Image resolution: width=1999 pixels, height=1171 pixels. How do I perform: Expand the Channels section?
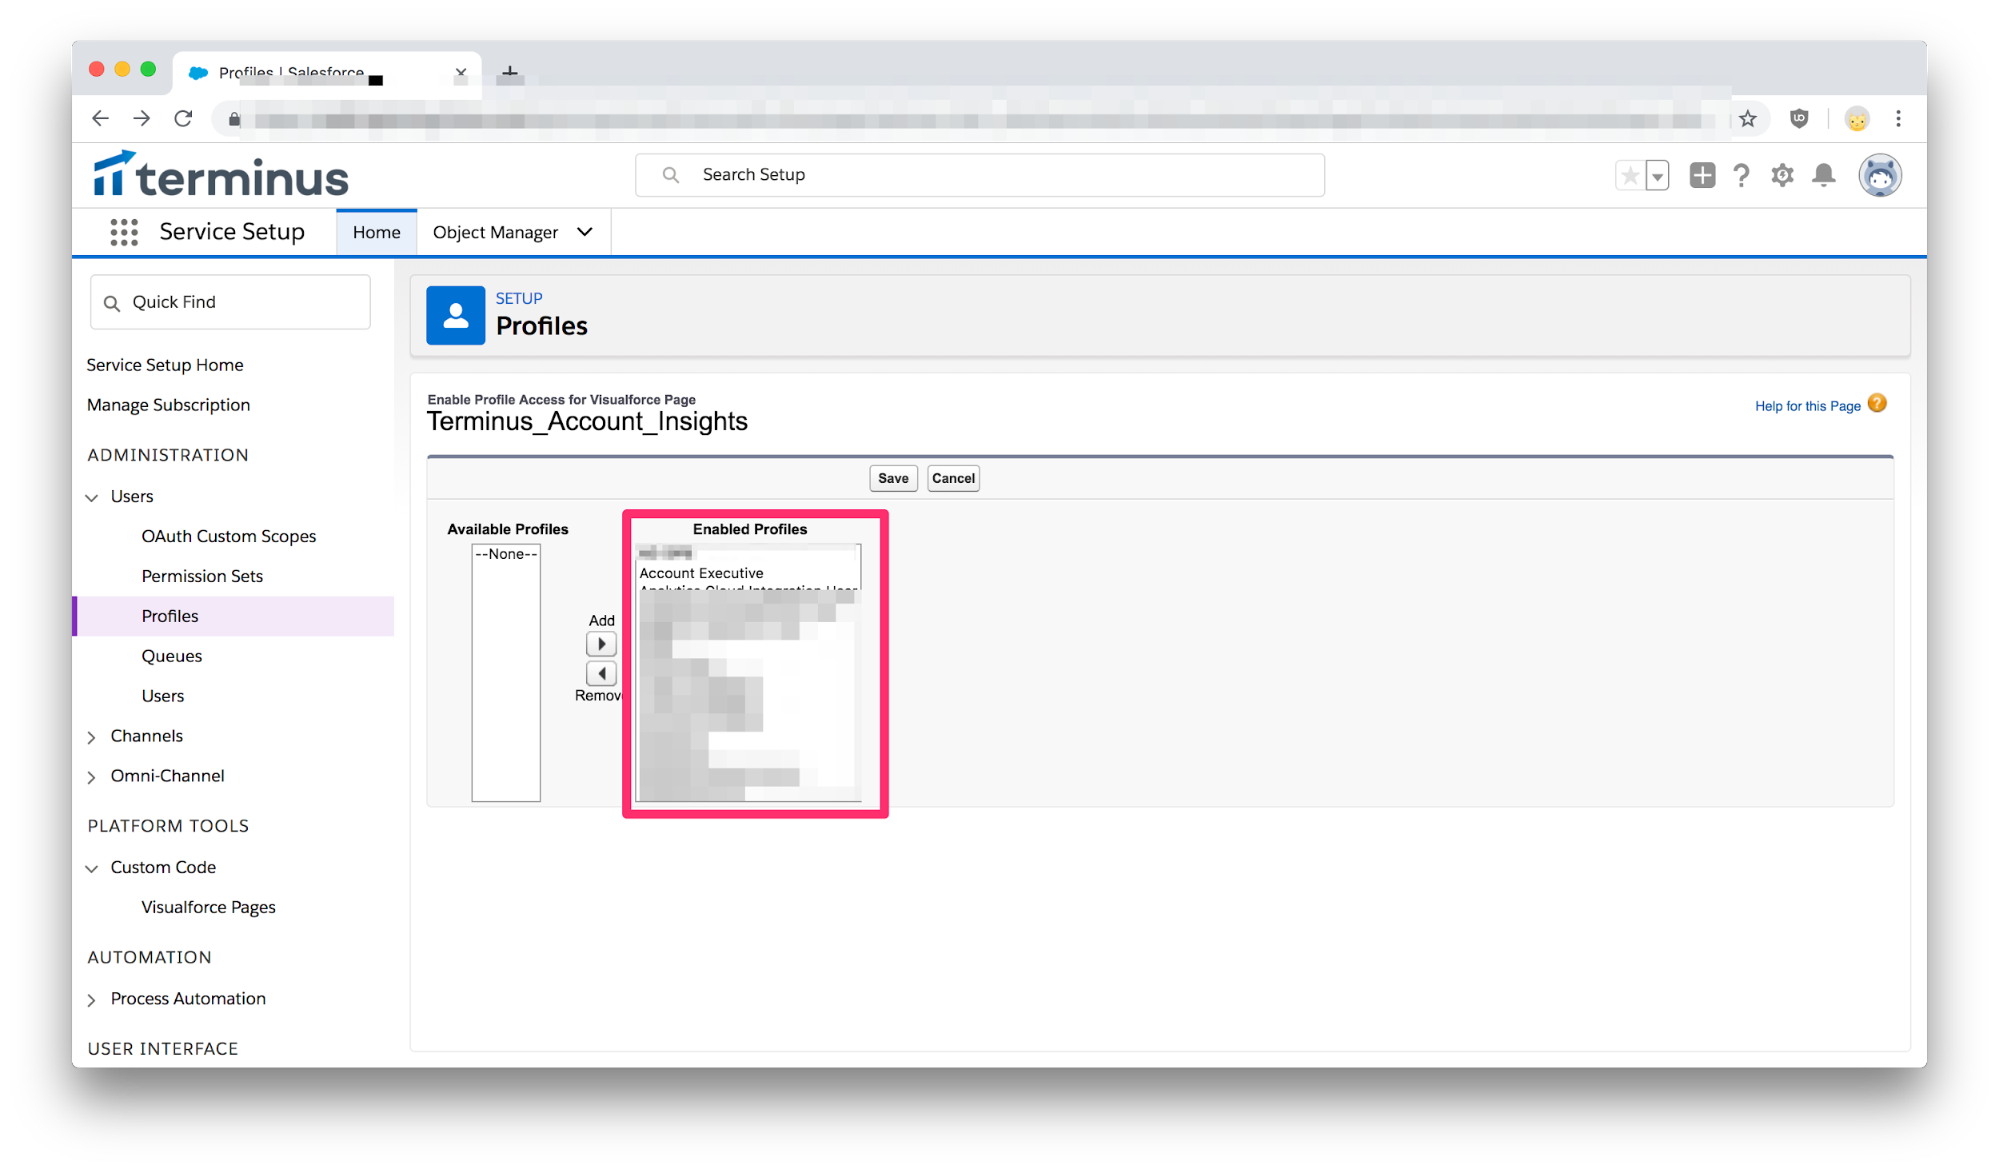[x=92, y=737]
